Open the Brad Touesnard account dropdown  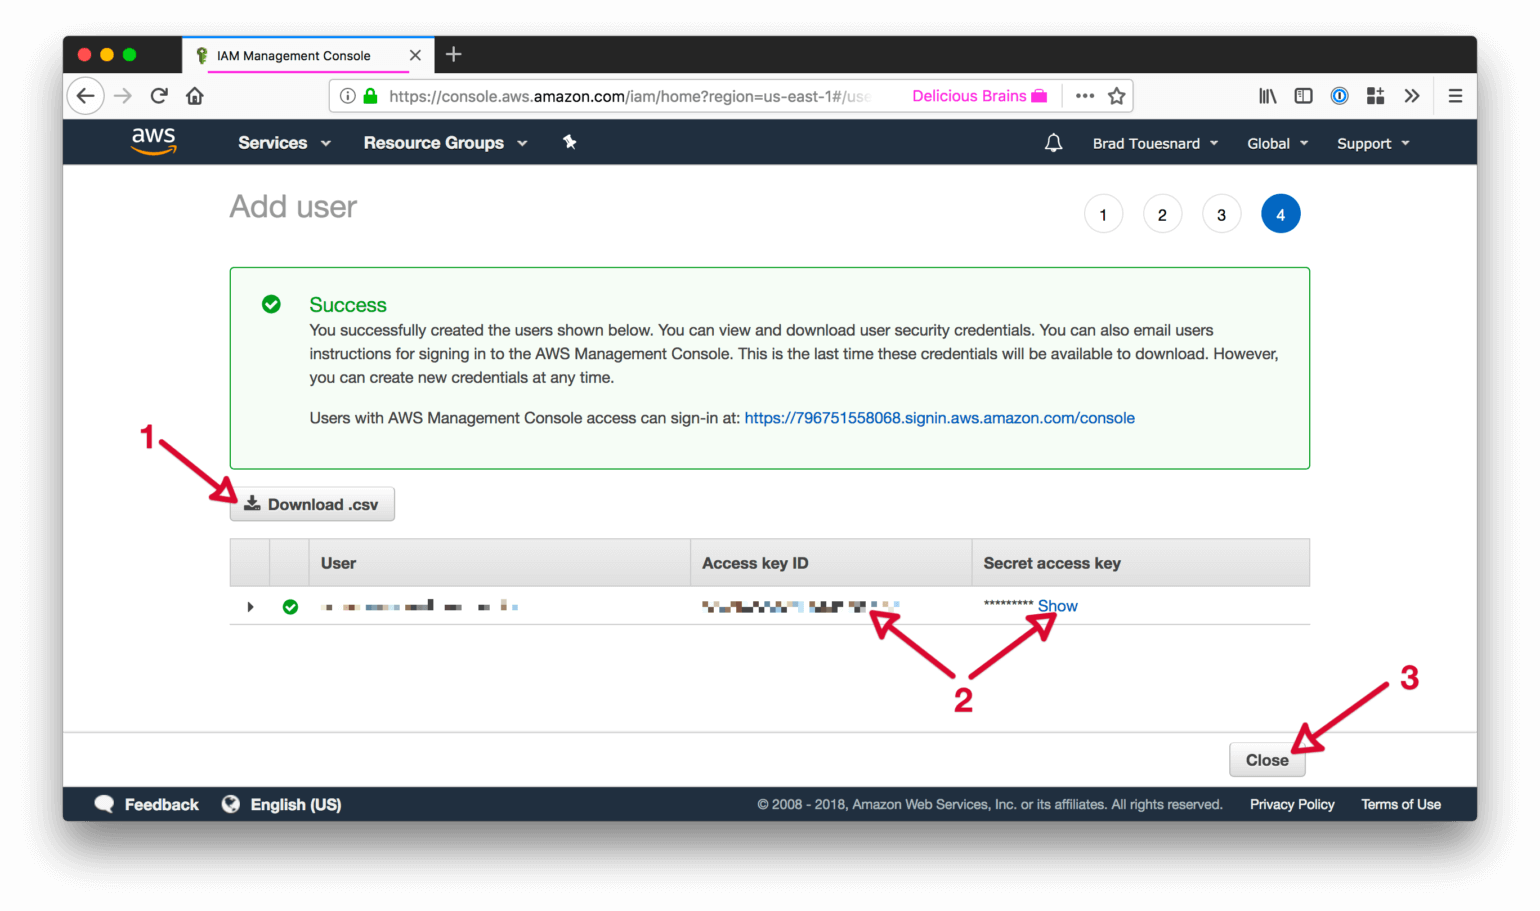point(1155,143)
